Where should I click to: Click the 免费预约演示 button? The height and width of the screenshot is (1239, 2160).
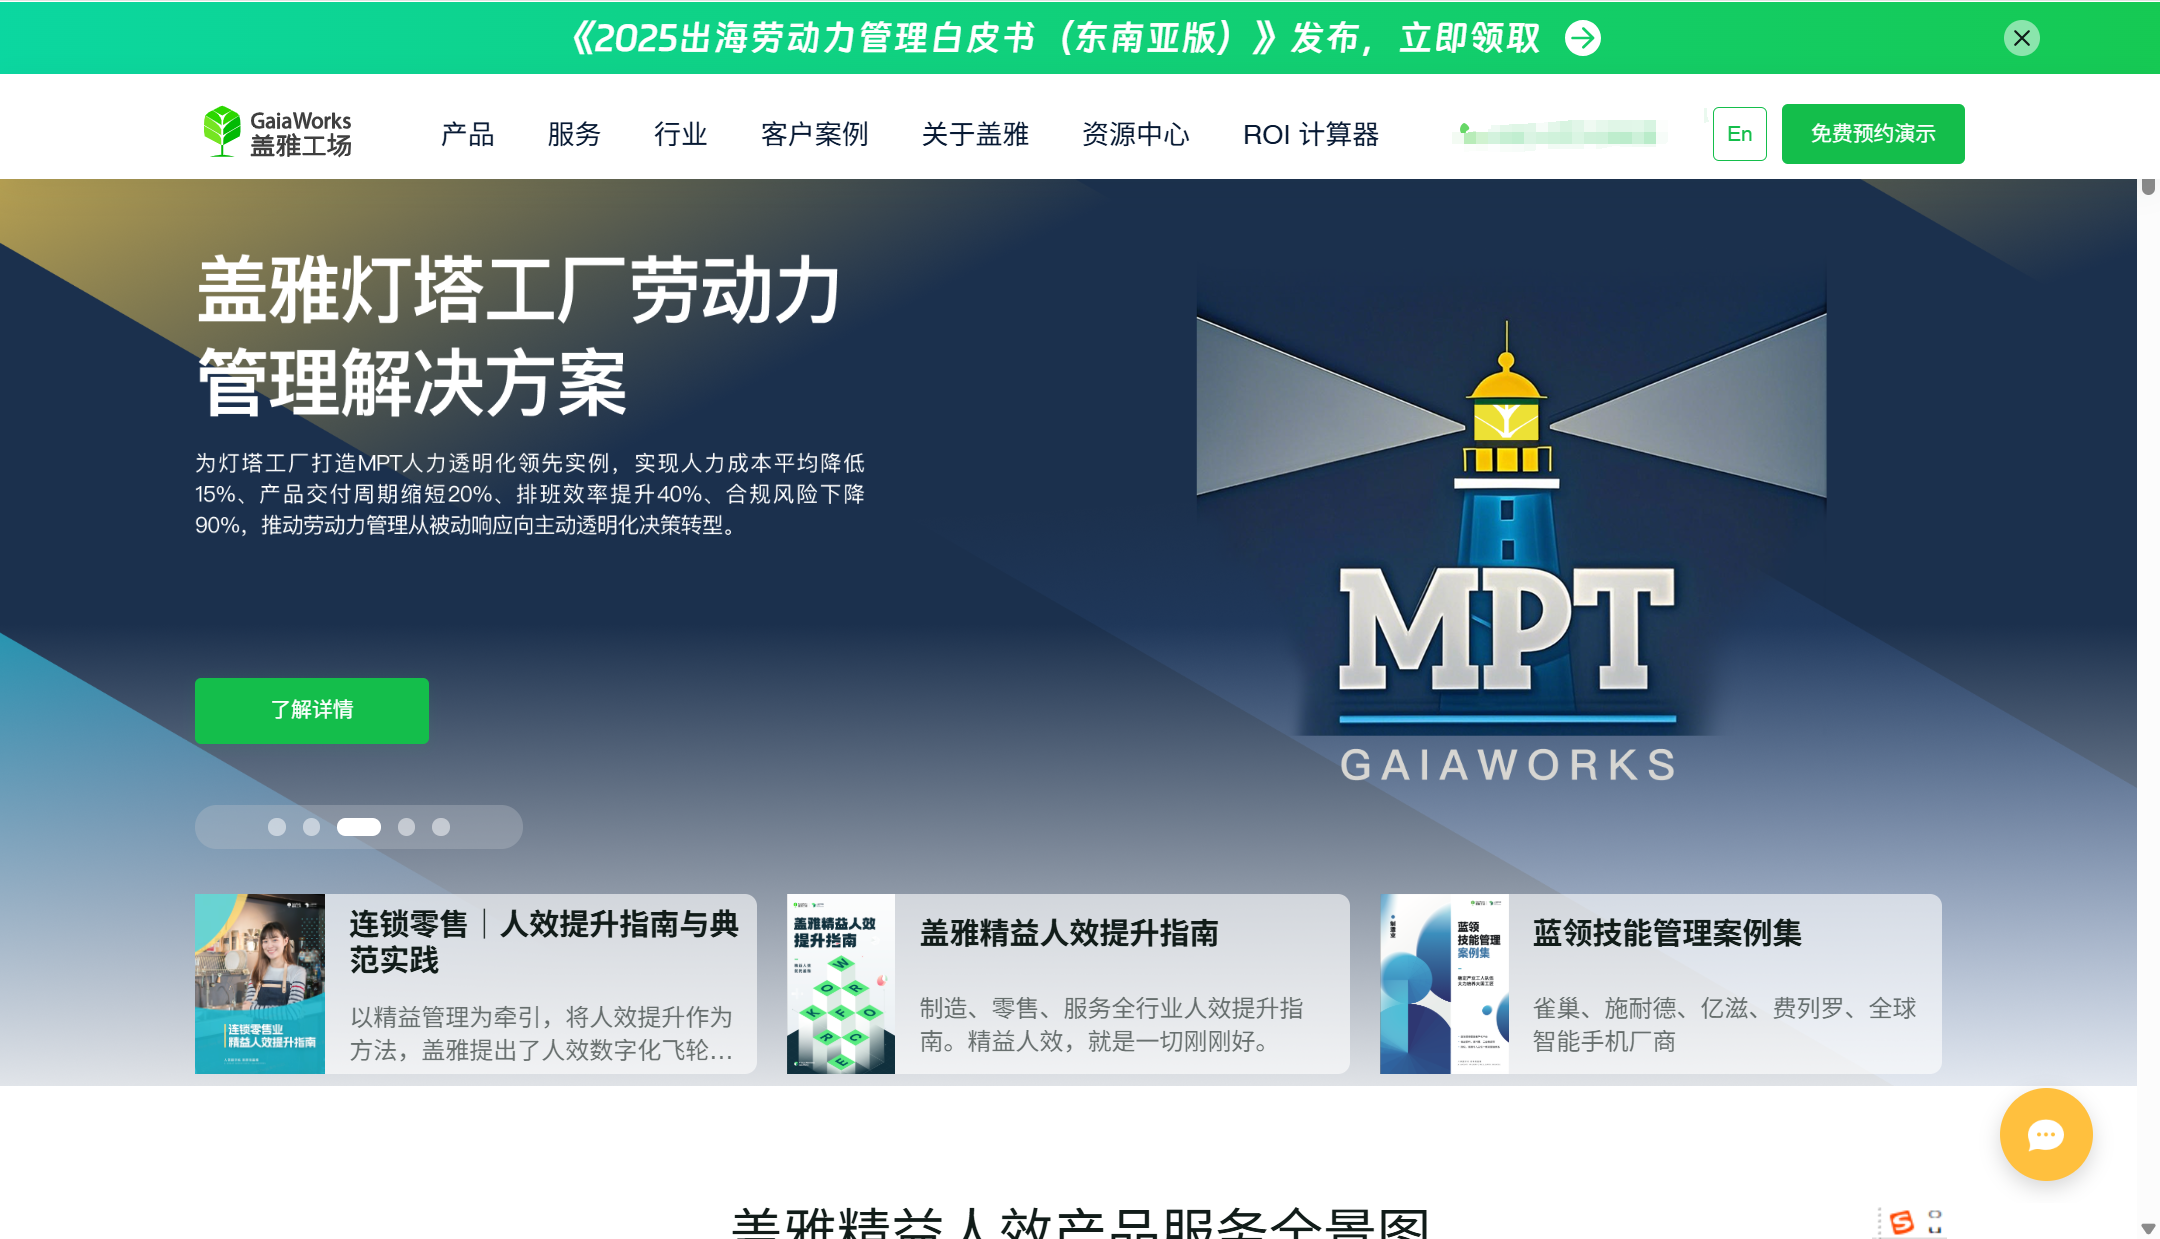(1872, 133)
